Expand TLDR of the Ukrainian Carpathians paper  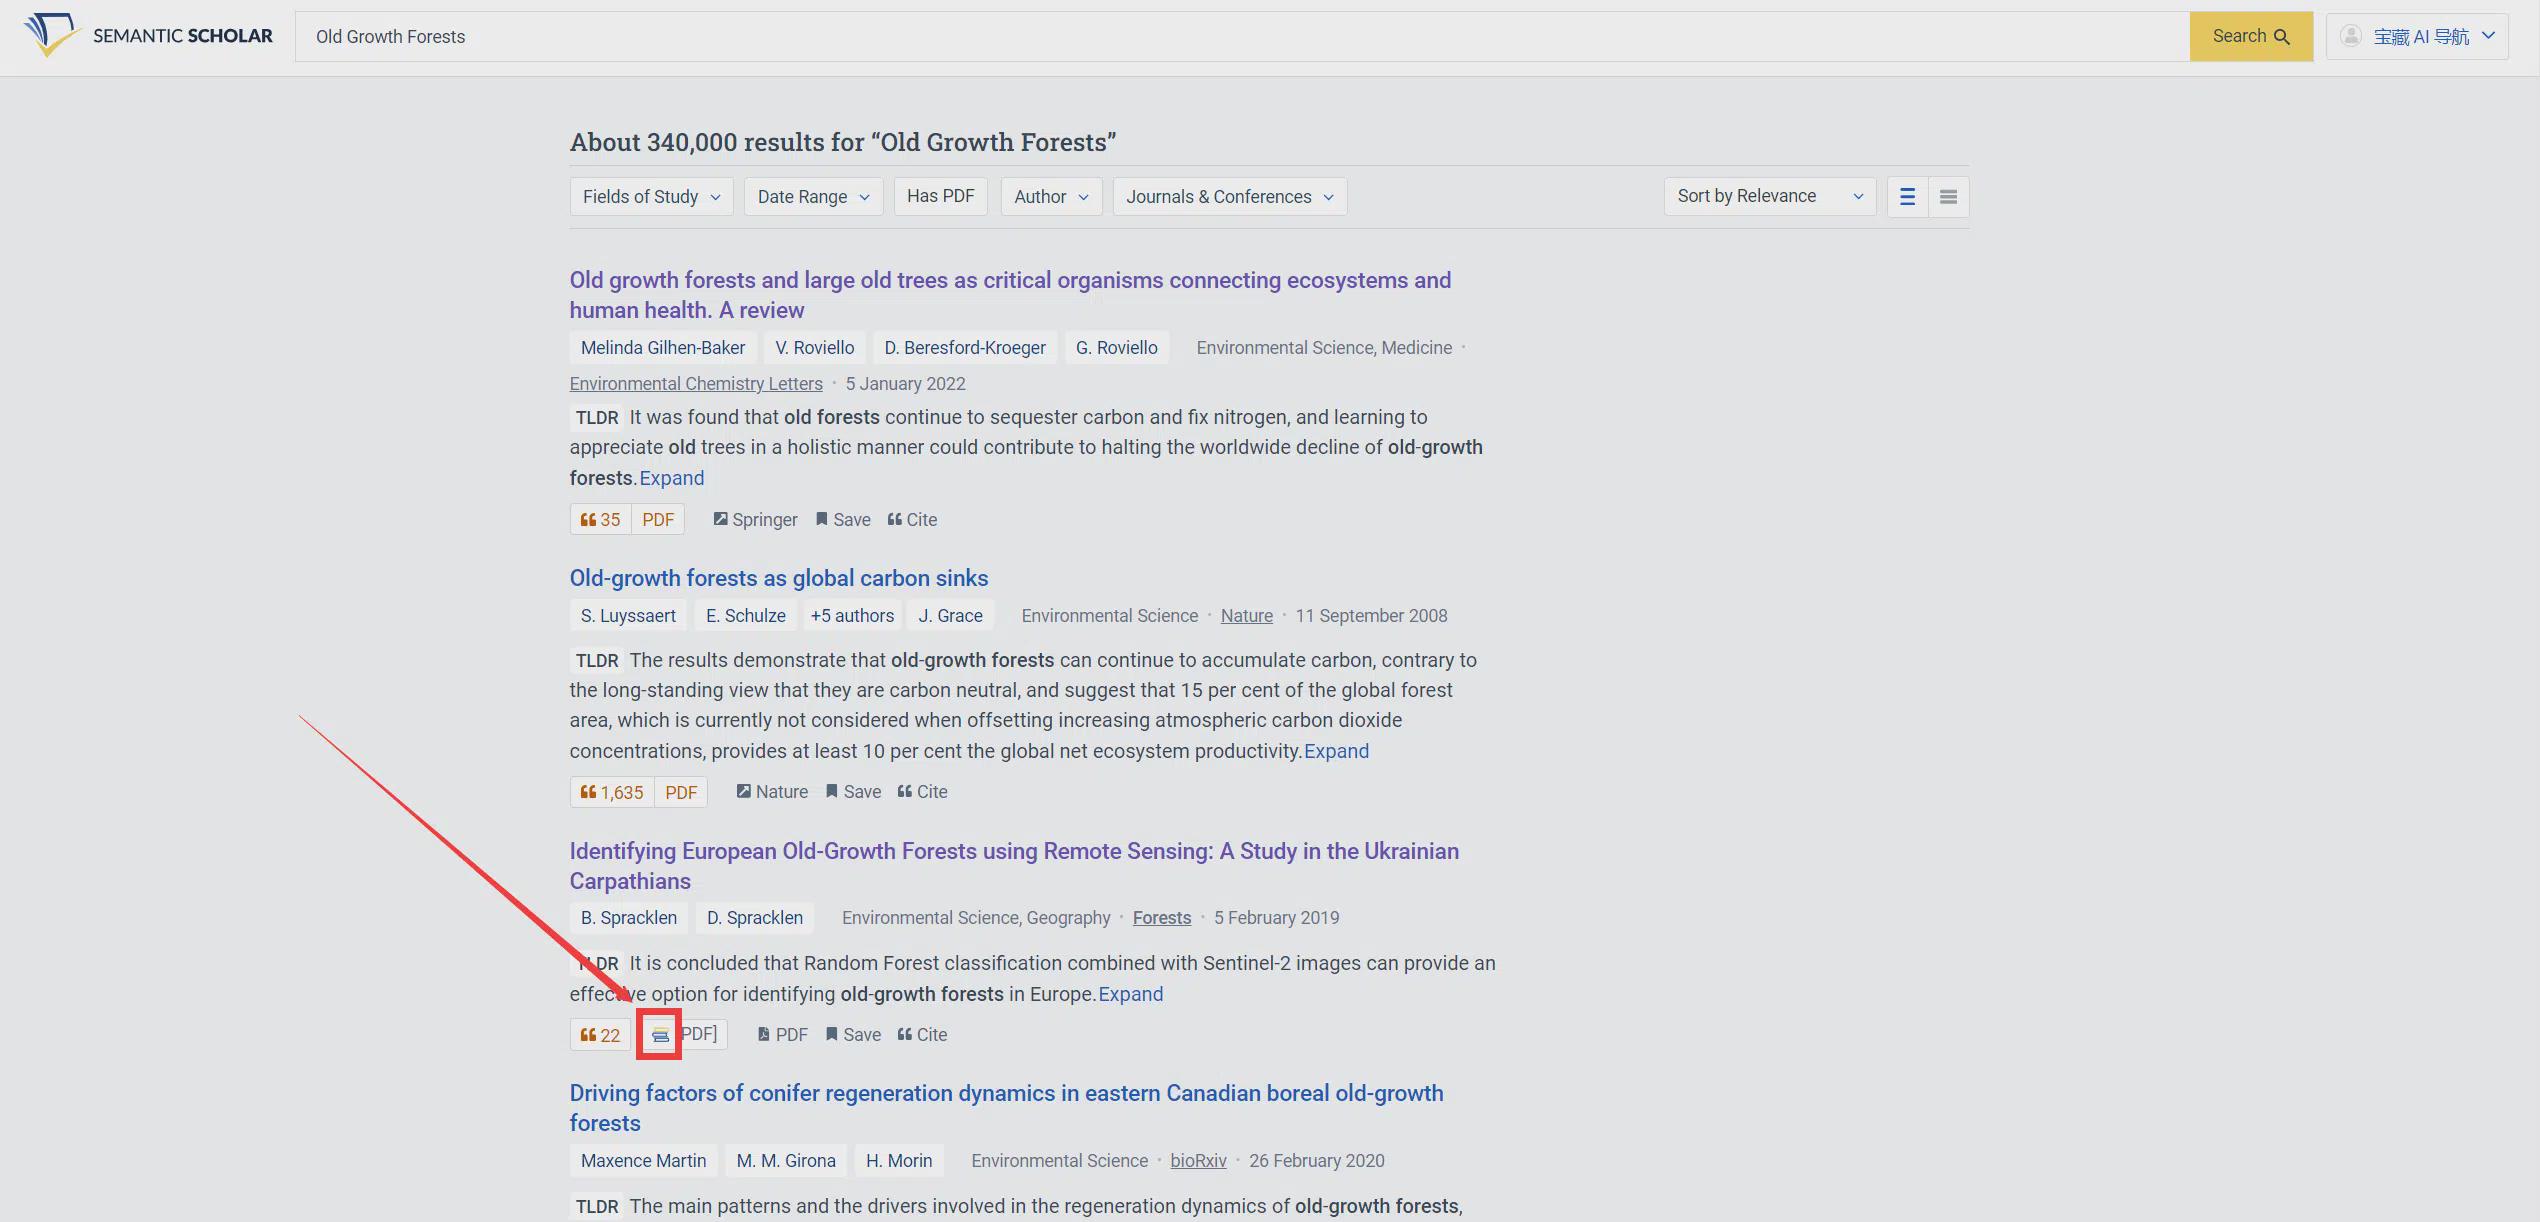click(1130, 994)
